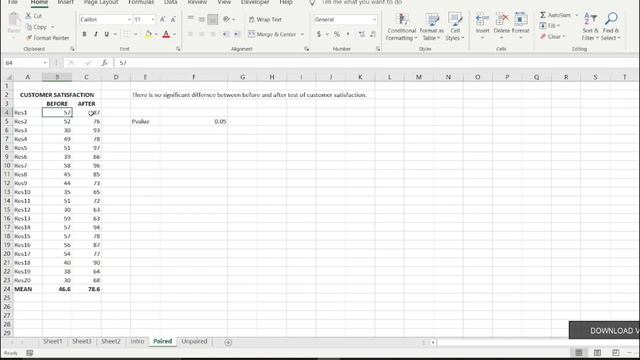The width and height of the screenshot is (640, 360).
Task: Open Format as Table gallery
Action: (x=431, y=26)
